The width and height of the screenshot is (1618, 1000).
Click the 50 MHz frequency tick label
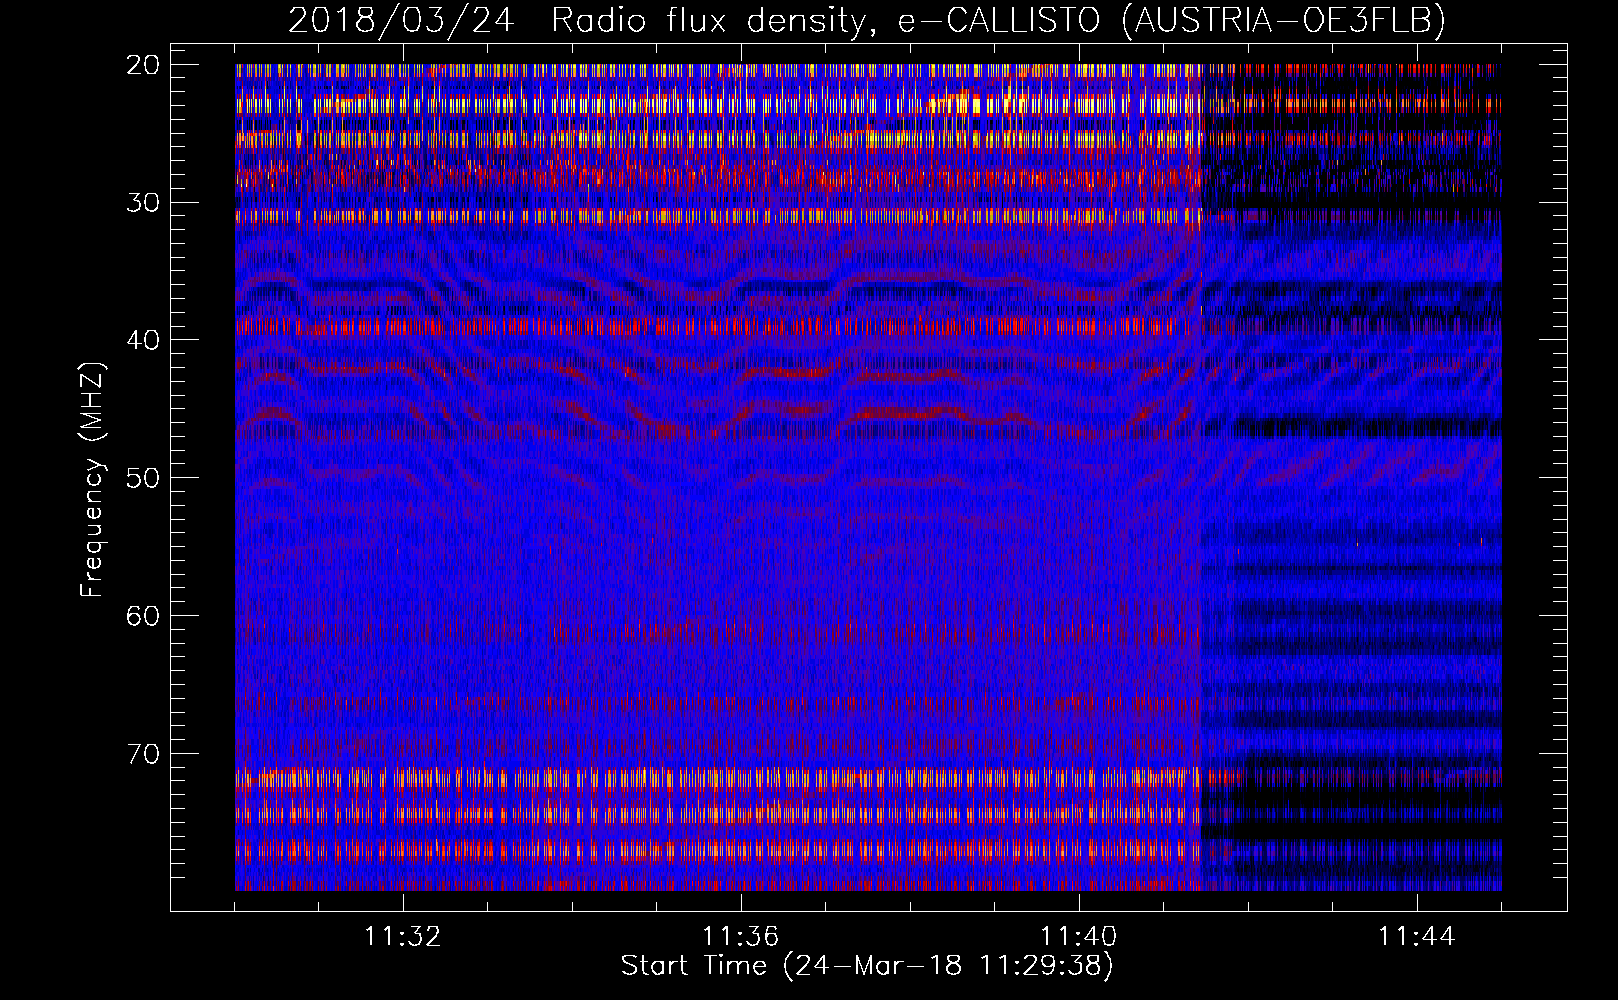point(143,478)
